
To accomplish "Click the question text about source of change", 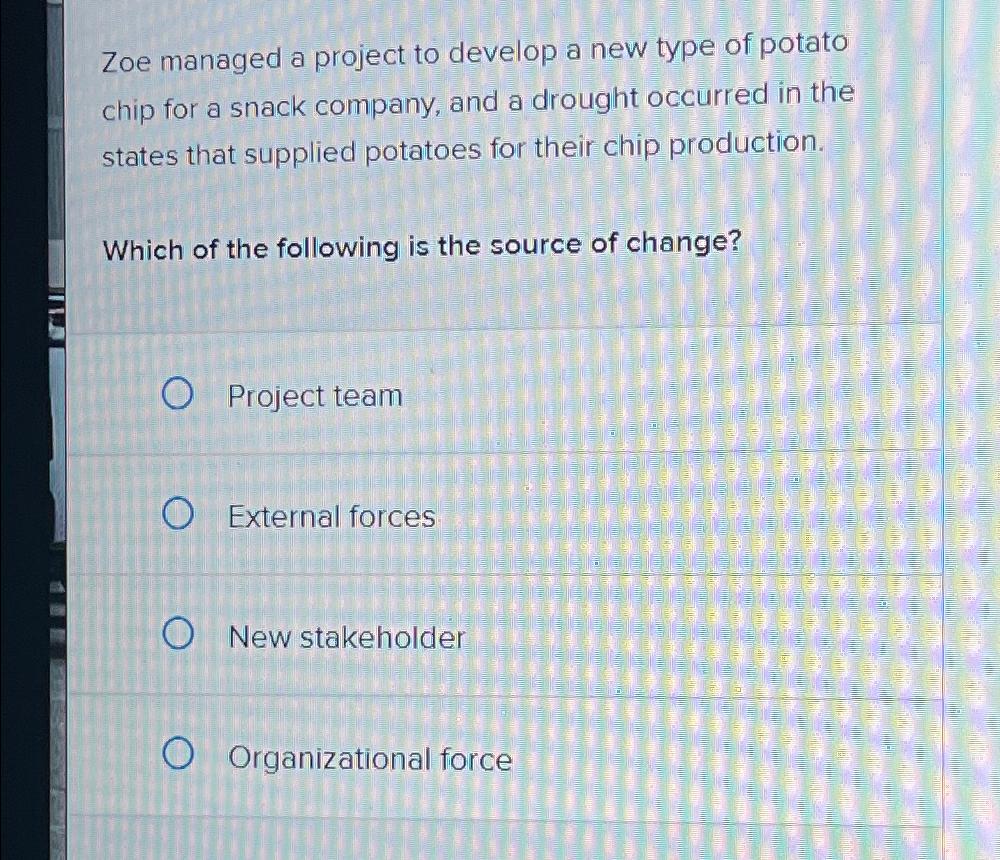I will [421, 245].
